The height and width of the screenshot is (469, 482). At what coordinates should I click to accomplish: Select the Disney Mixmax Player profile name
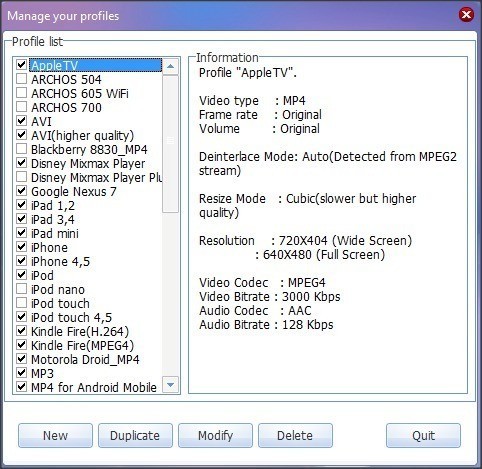pos(88,163)
